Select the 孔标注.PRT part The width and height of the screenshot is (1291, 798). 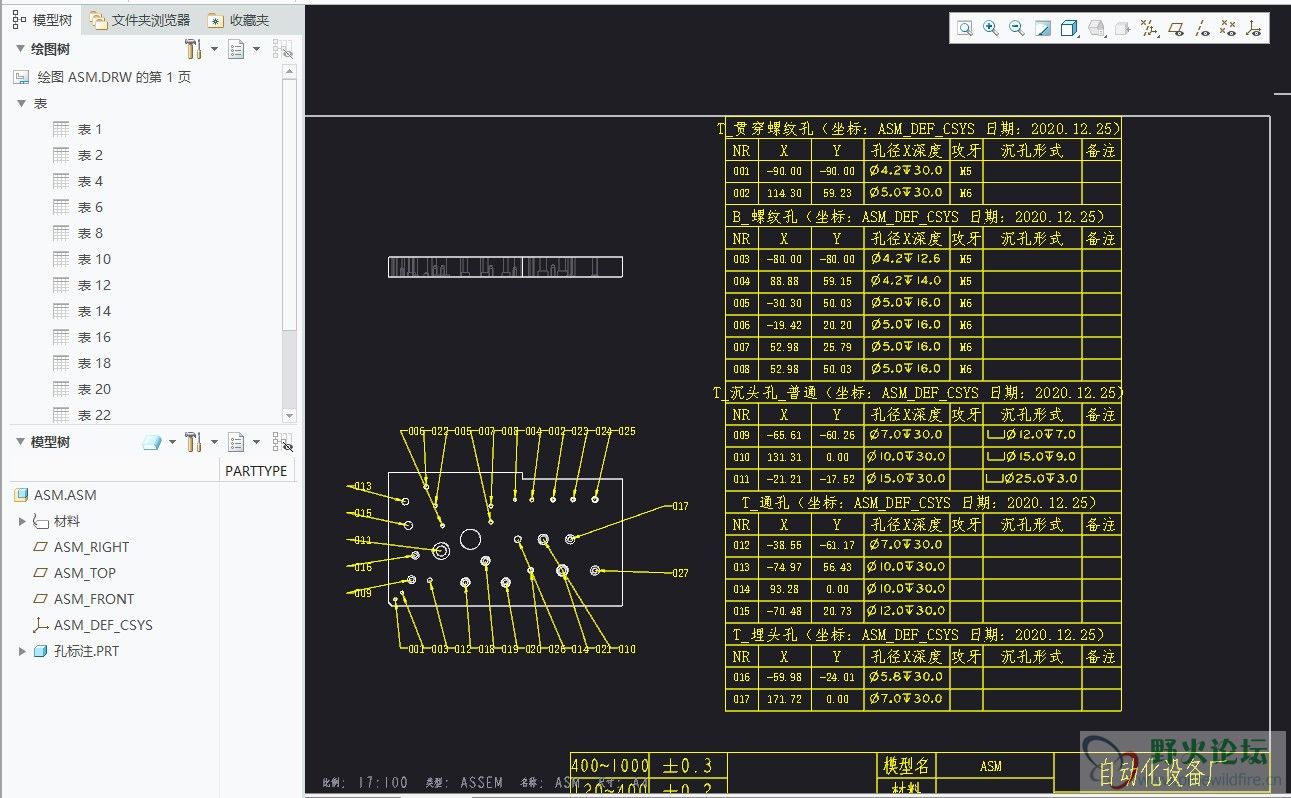point(86,651)
